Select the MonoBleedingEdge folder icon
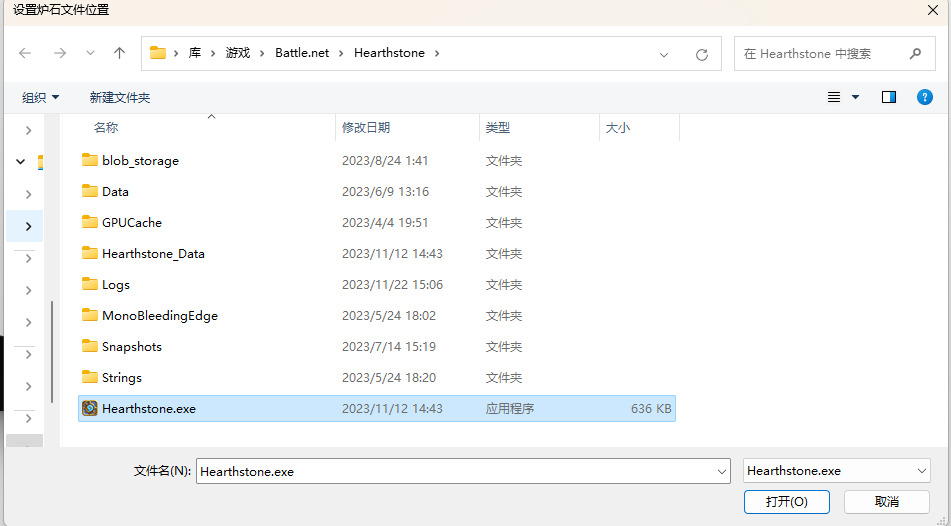The image size is (951, 526). [90, 315]
